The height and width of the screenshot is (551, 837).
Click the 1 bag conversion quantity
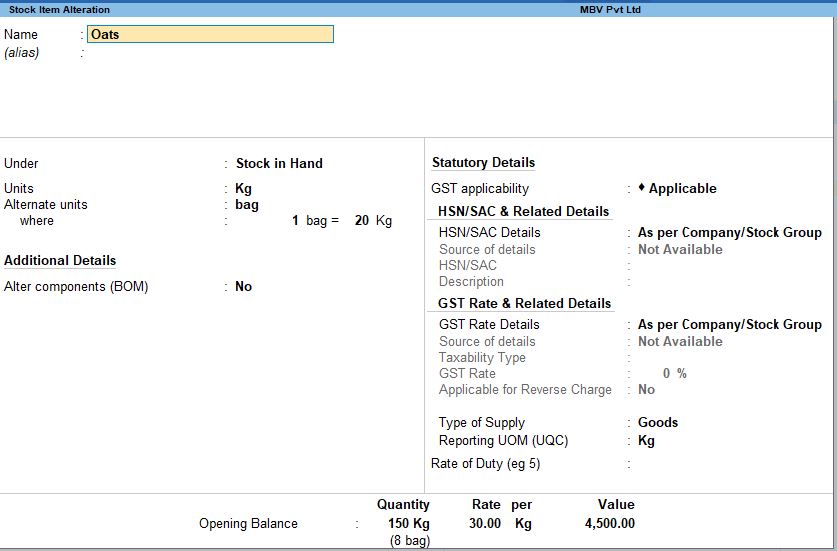[x=295, y=221]
